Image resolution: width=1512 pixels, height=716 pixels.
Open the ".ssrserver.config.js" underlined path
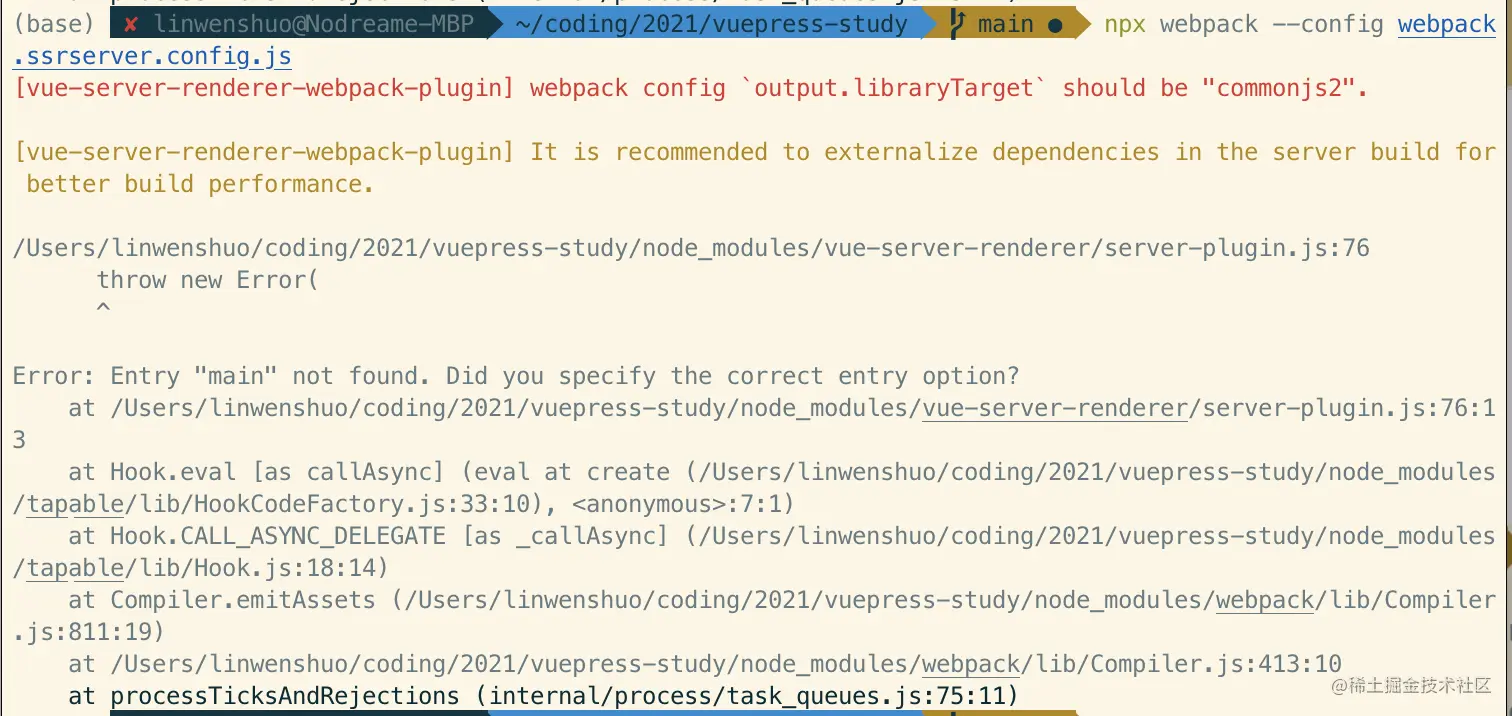point(153,57)
